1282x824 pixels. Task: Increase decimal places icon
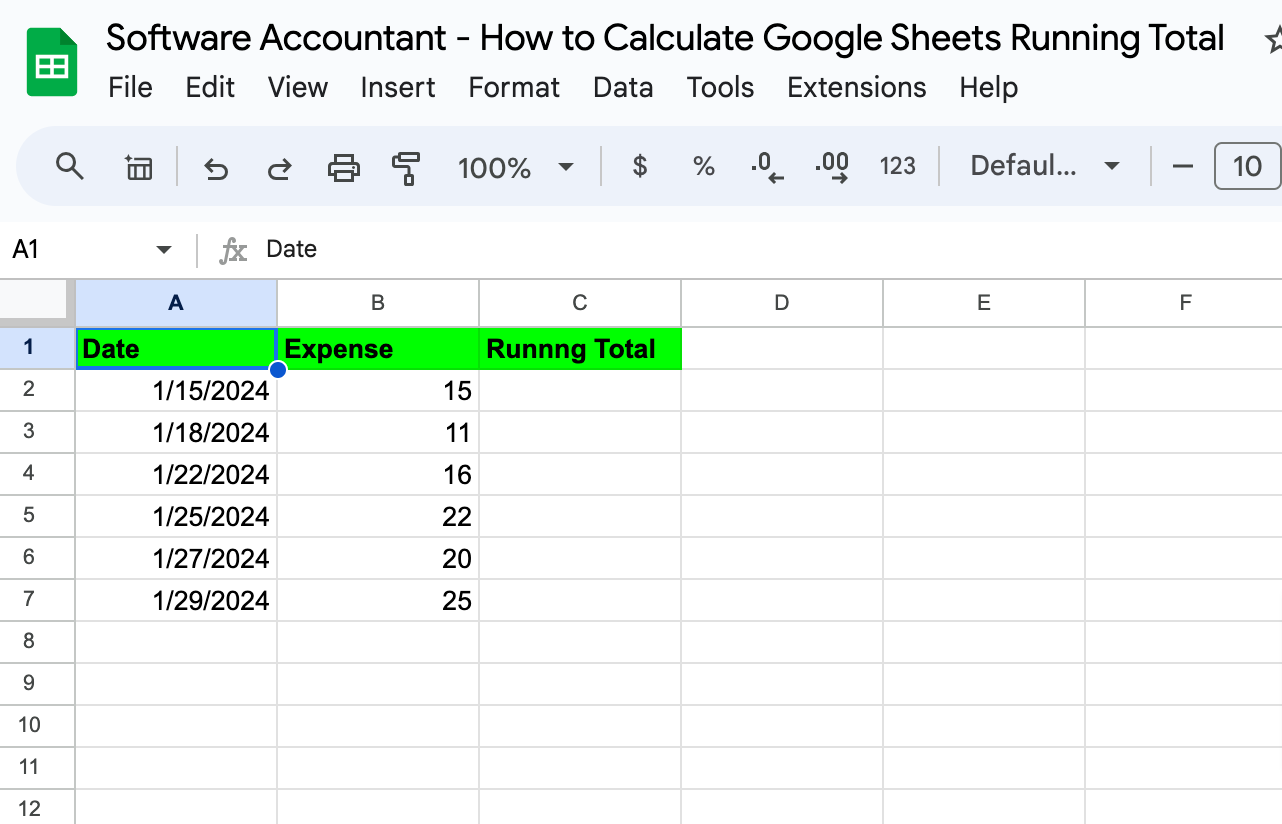(832, 167)
